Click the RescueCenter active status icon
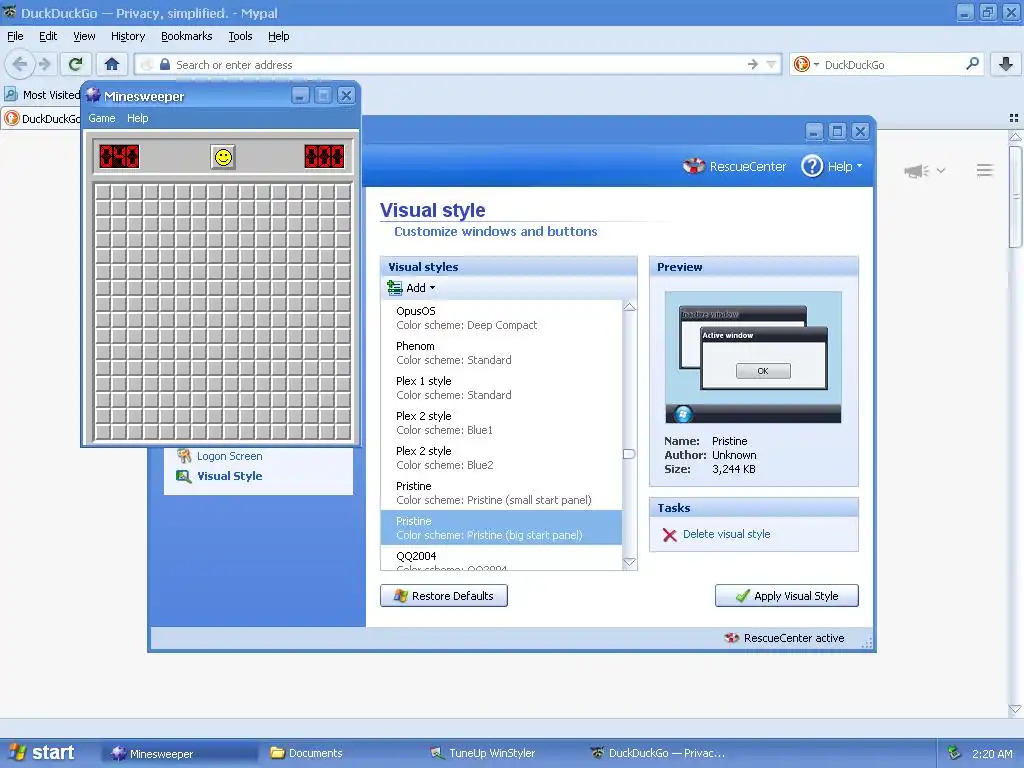The height and width of the screenshot is (768, 1024). pyautogui.click(x=731, y=638)
